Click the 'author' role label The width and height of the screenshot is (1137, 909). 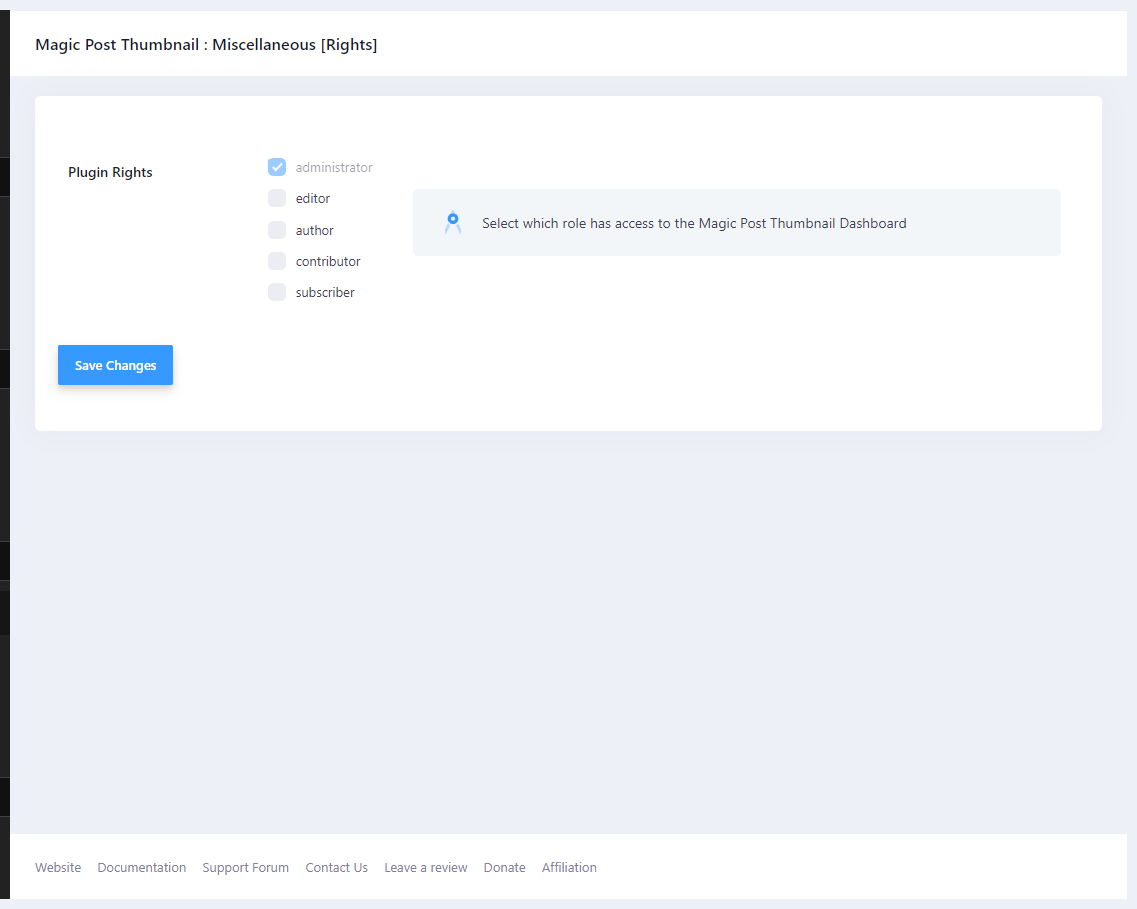tap(315, 231)
